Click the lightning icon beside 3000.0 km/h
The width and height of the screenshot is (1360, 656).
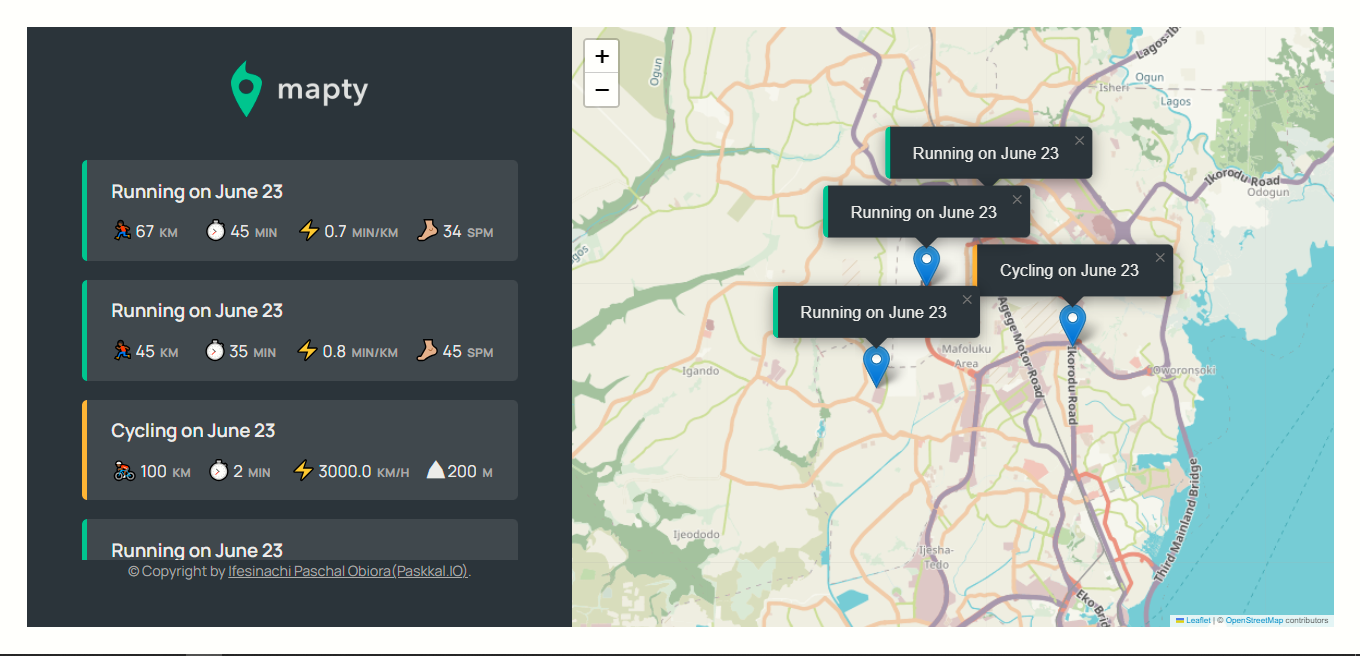coord(303,471)
